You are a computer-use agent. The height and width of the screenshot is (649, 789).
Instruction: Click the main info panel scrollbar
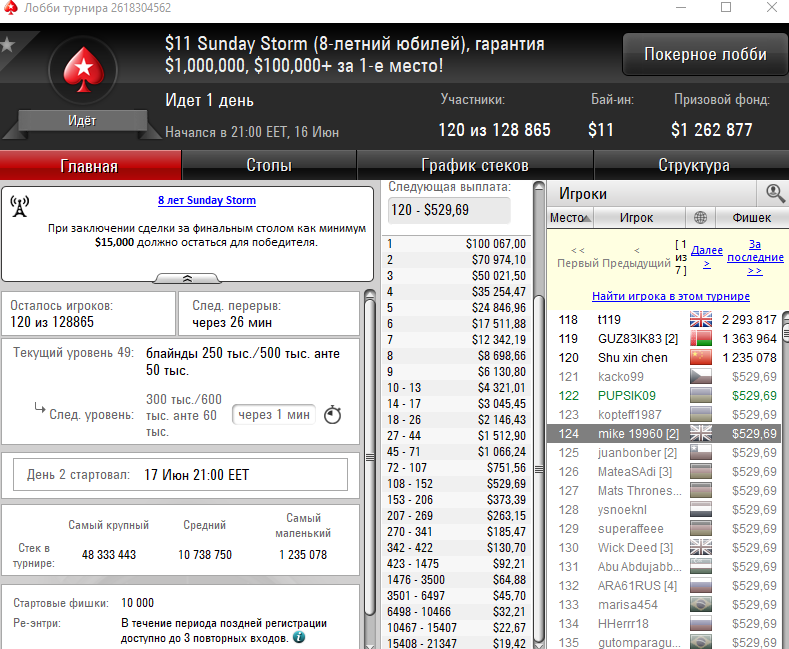tap(370, 457)
